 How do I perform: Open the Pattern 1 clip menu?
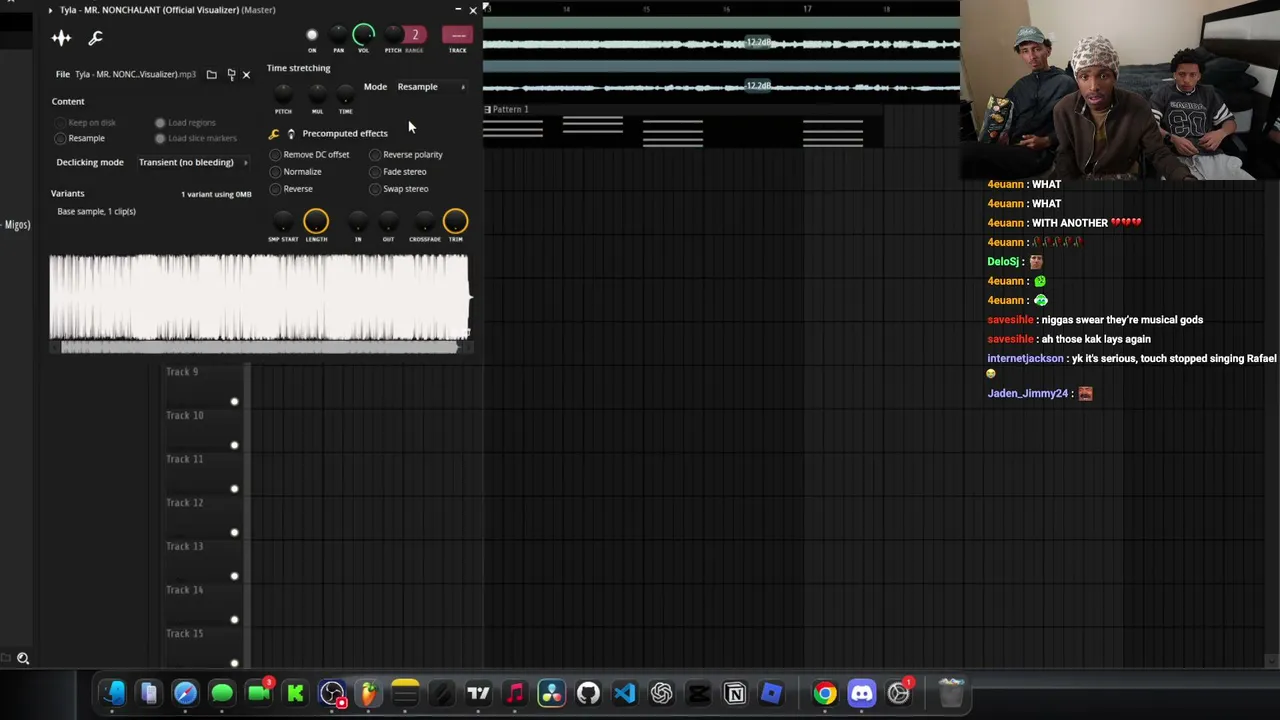pos(488,109)
